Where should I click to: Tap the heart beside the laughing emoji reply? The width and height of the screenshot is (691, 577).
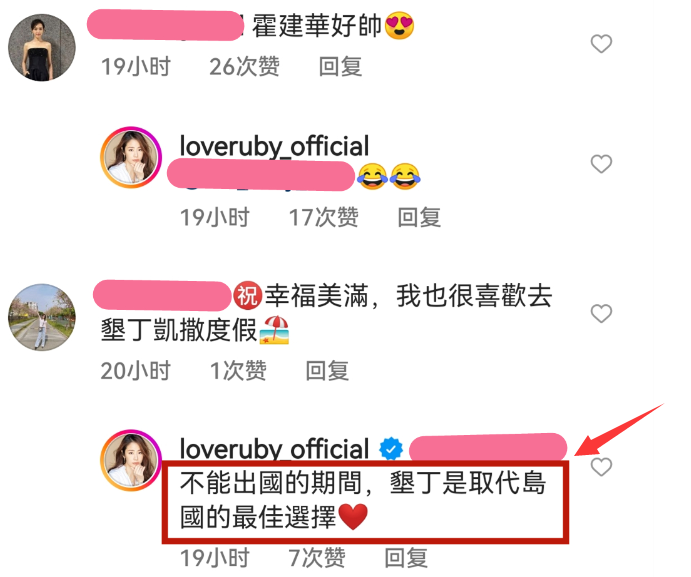pos(601,164)
